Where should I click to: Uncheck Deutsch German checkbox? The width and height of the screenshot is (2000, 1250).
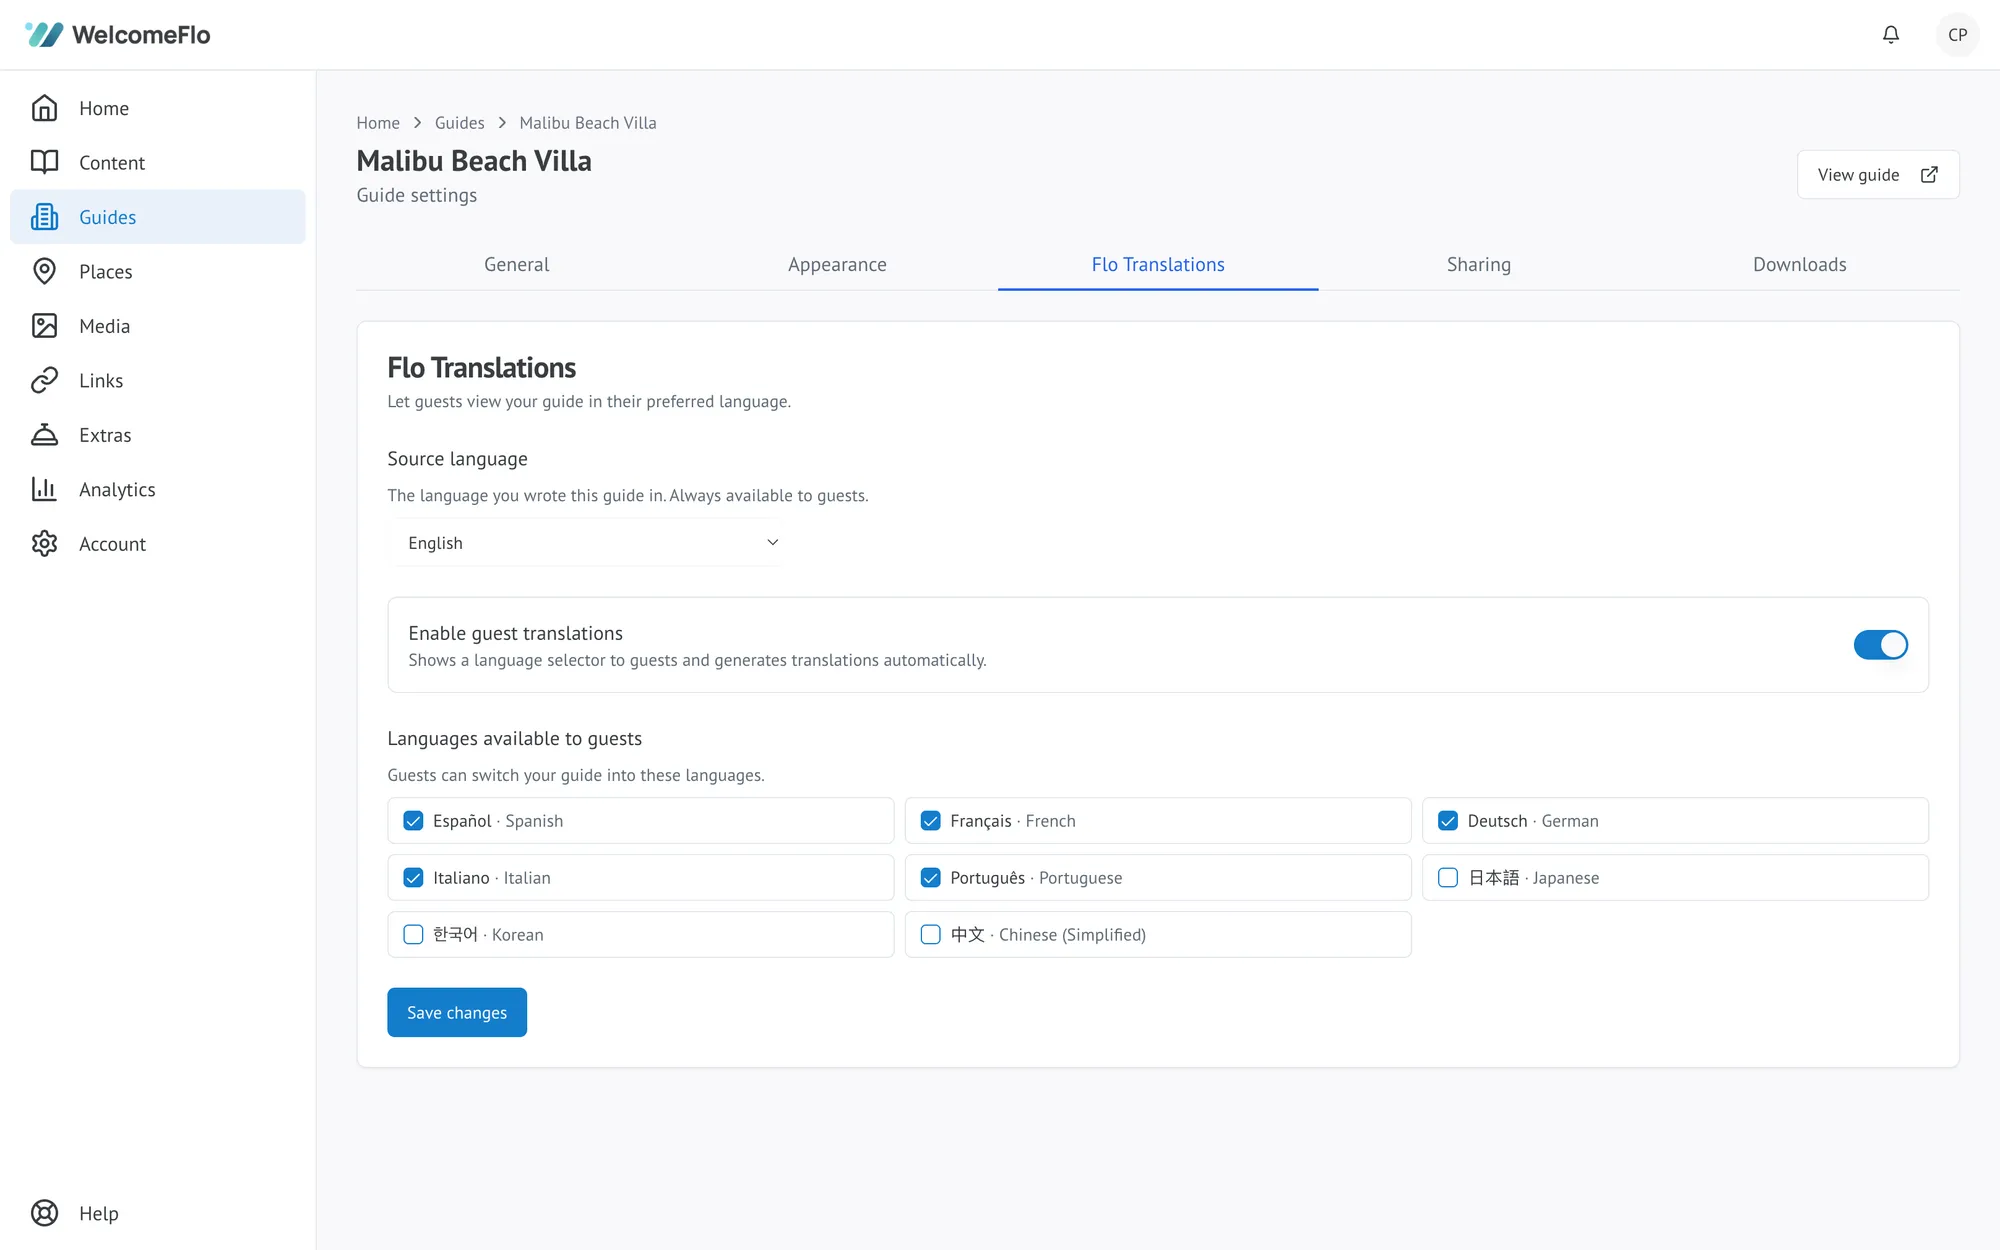1447,821
